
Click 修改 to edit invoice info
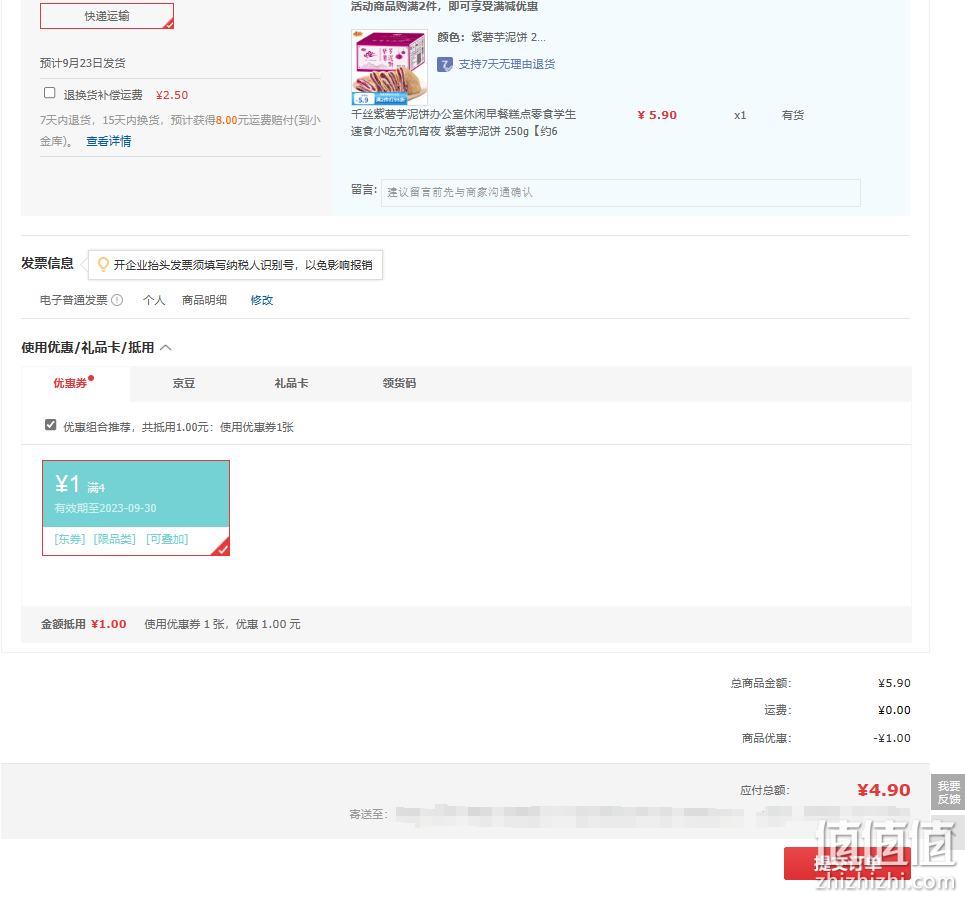click(262, 300)
